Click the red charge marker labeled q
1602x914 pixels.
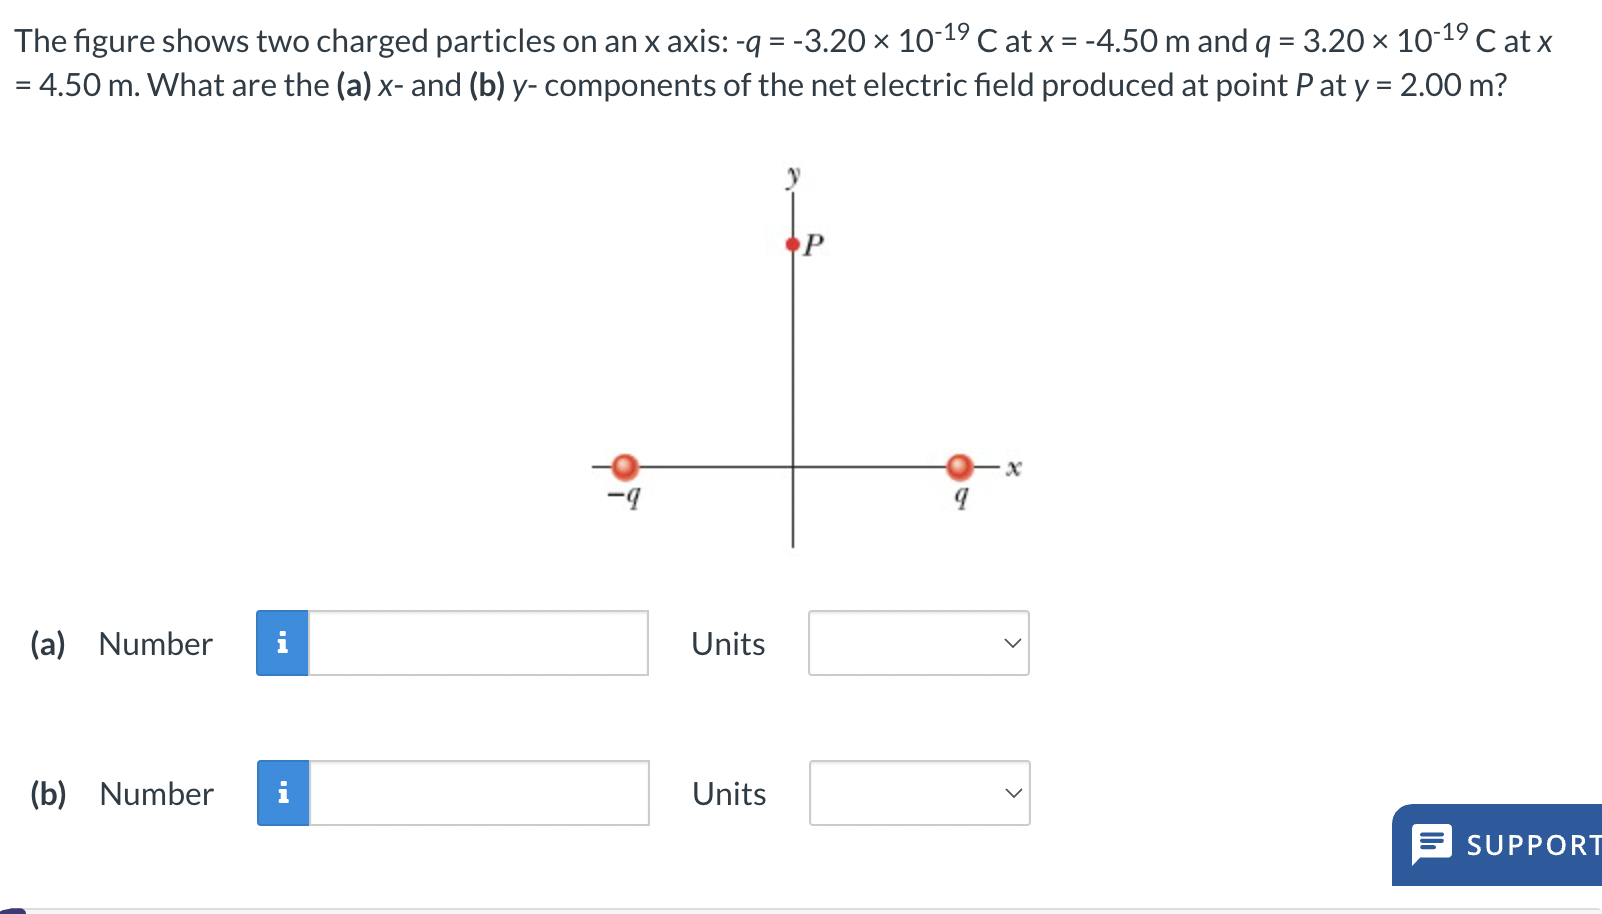960,466
